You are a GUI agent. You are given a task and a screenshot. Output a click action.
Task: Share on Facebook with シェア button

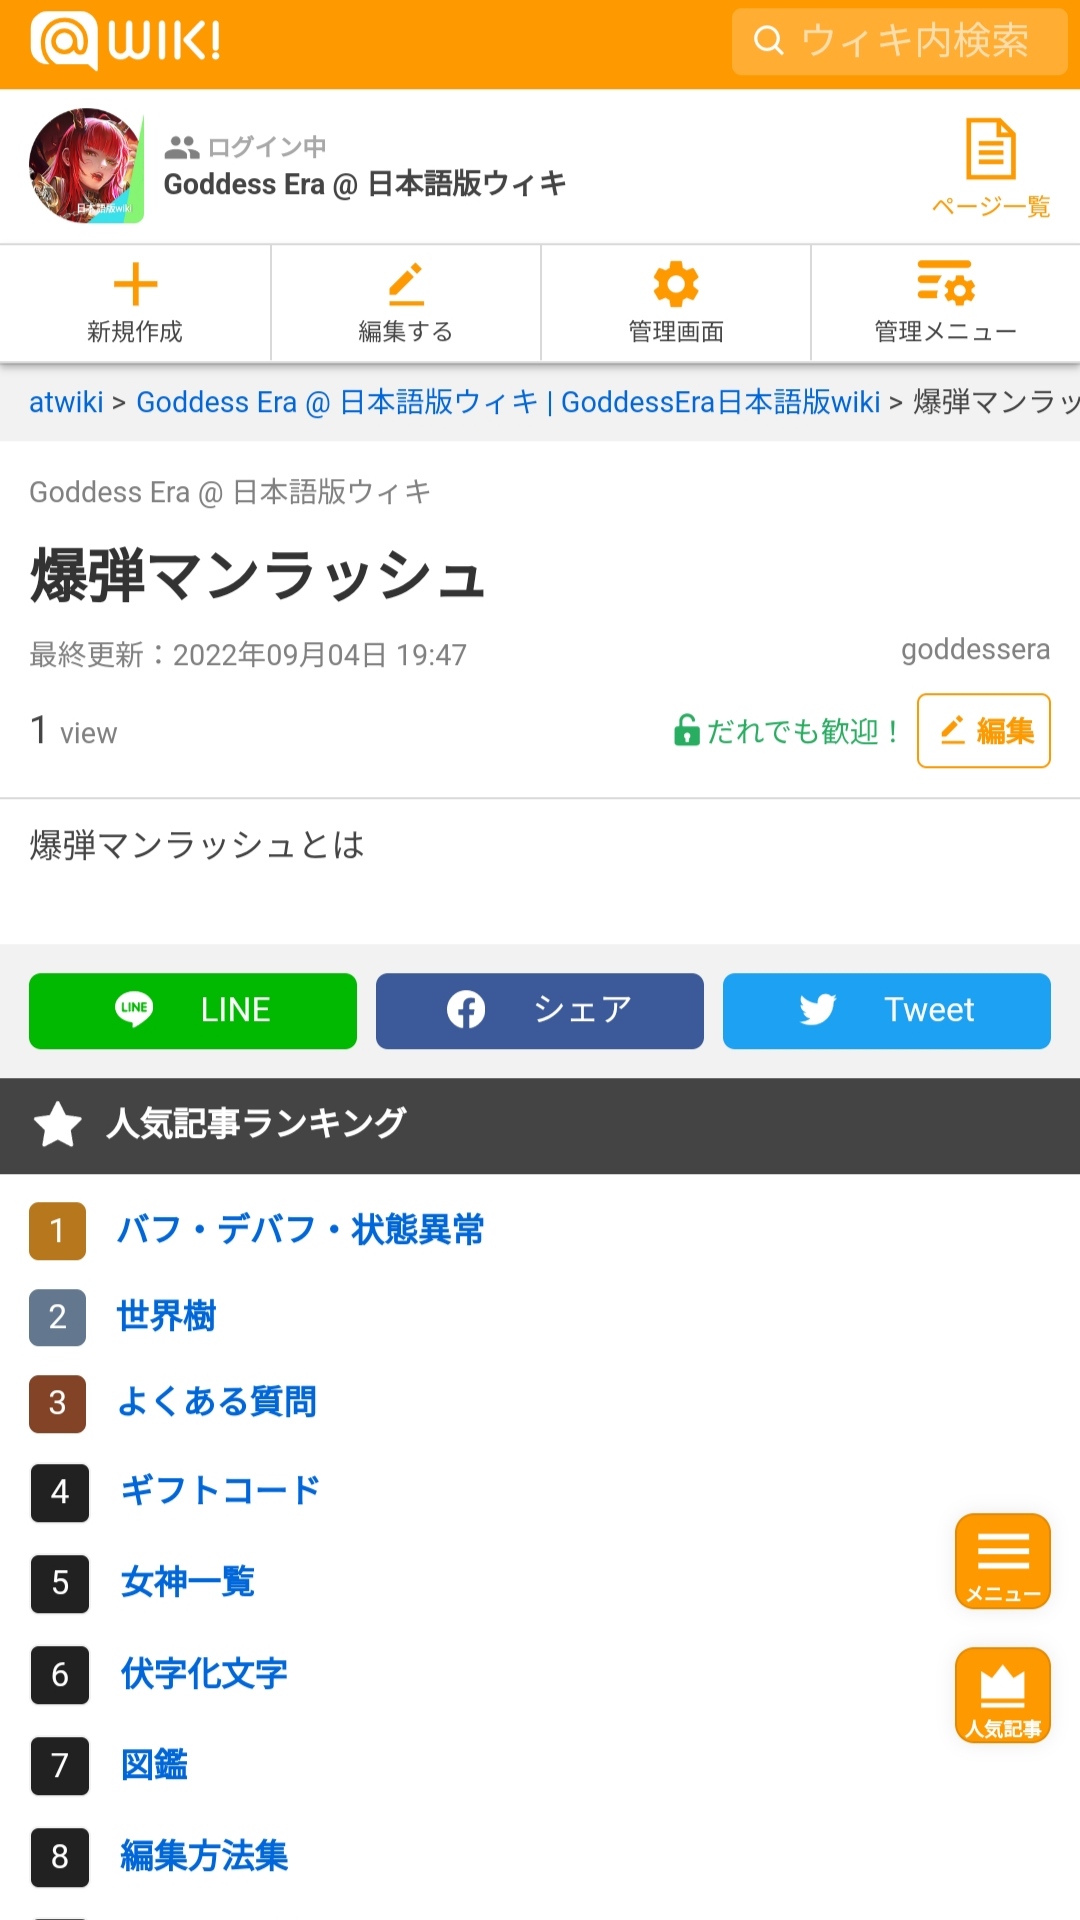pyautogui.click(x=540, y=1010)
